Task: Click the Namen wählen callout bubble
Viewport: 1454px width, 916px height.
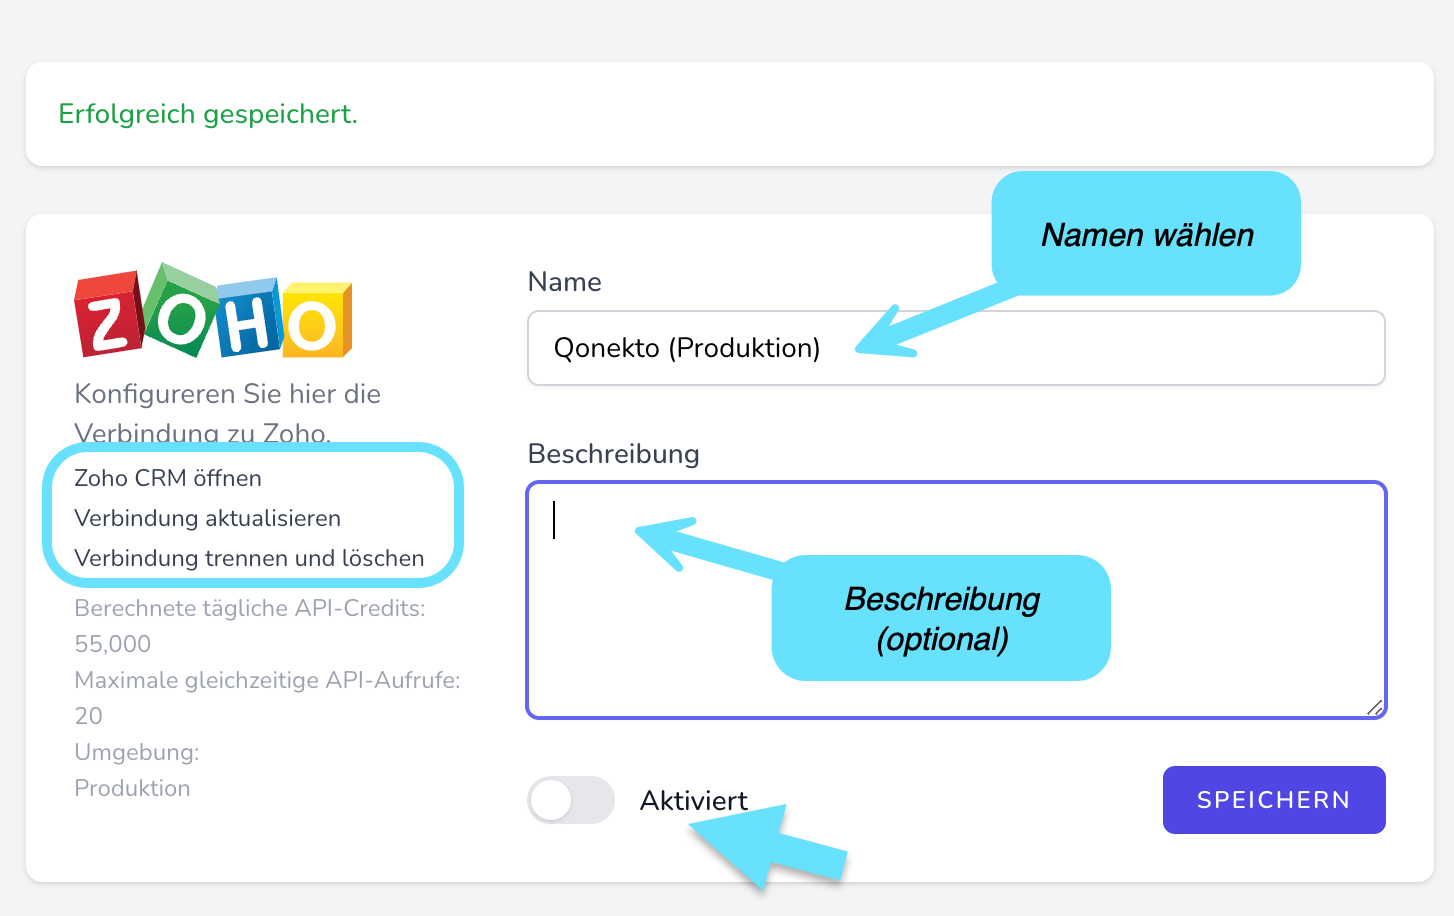Action: [x=1146, y=234]
